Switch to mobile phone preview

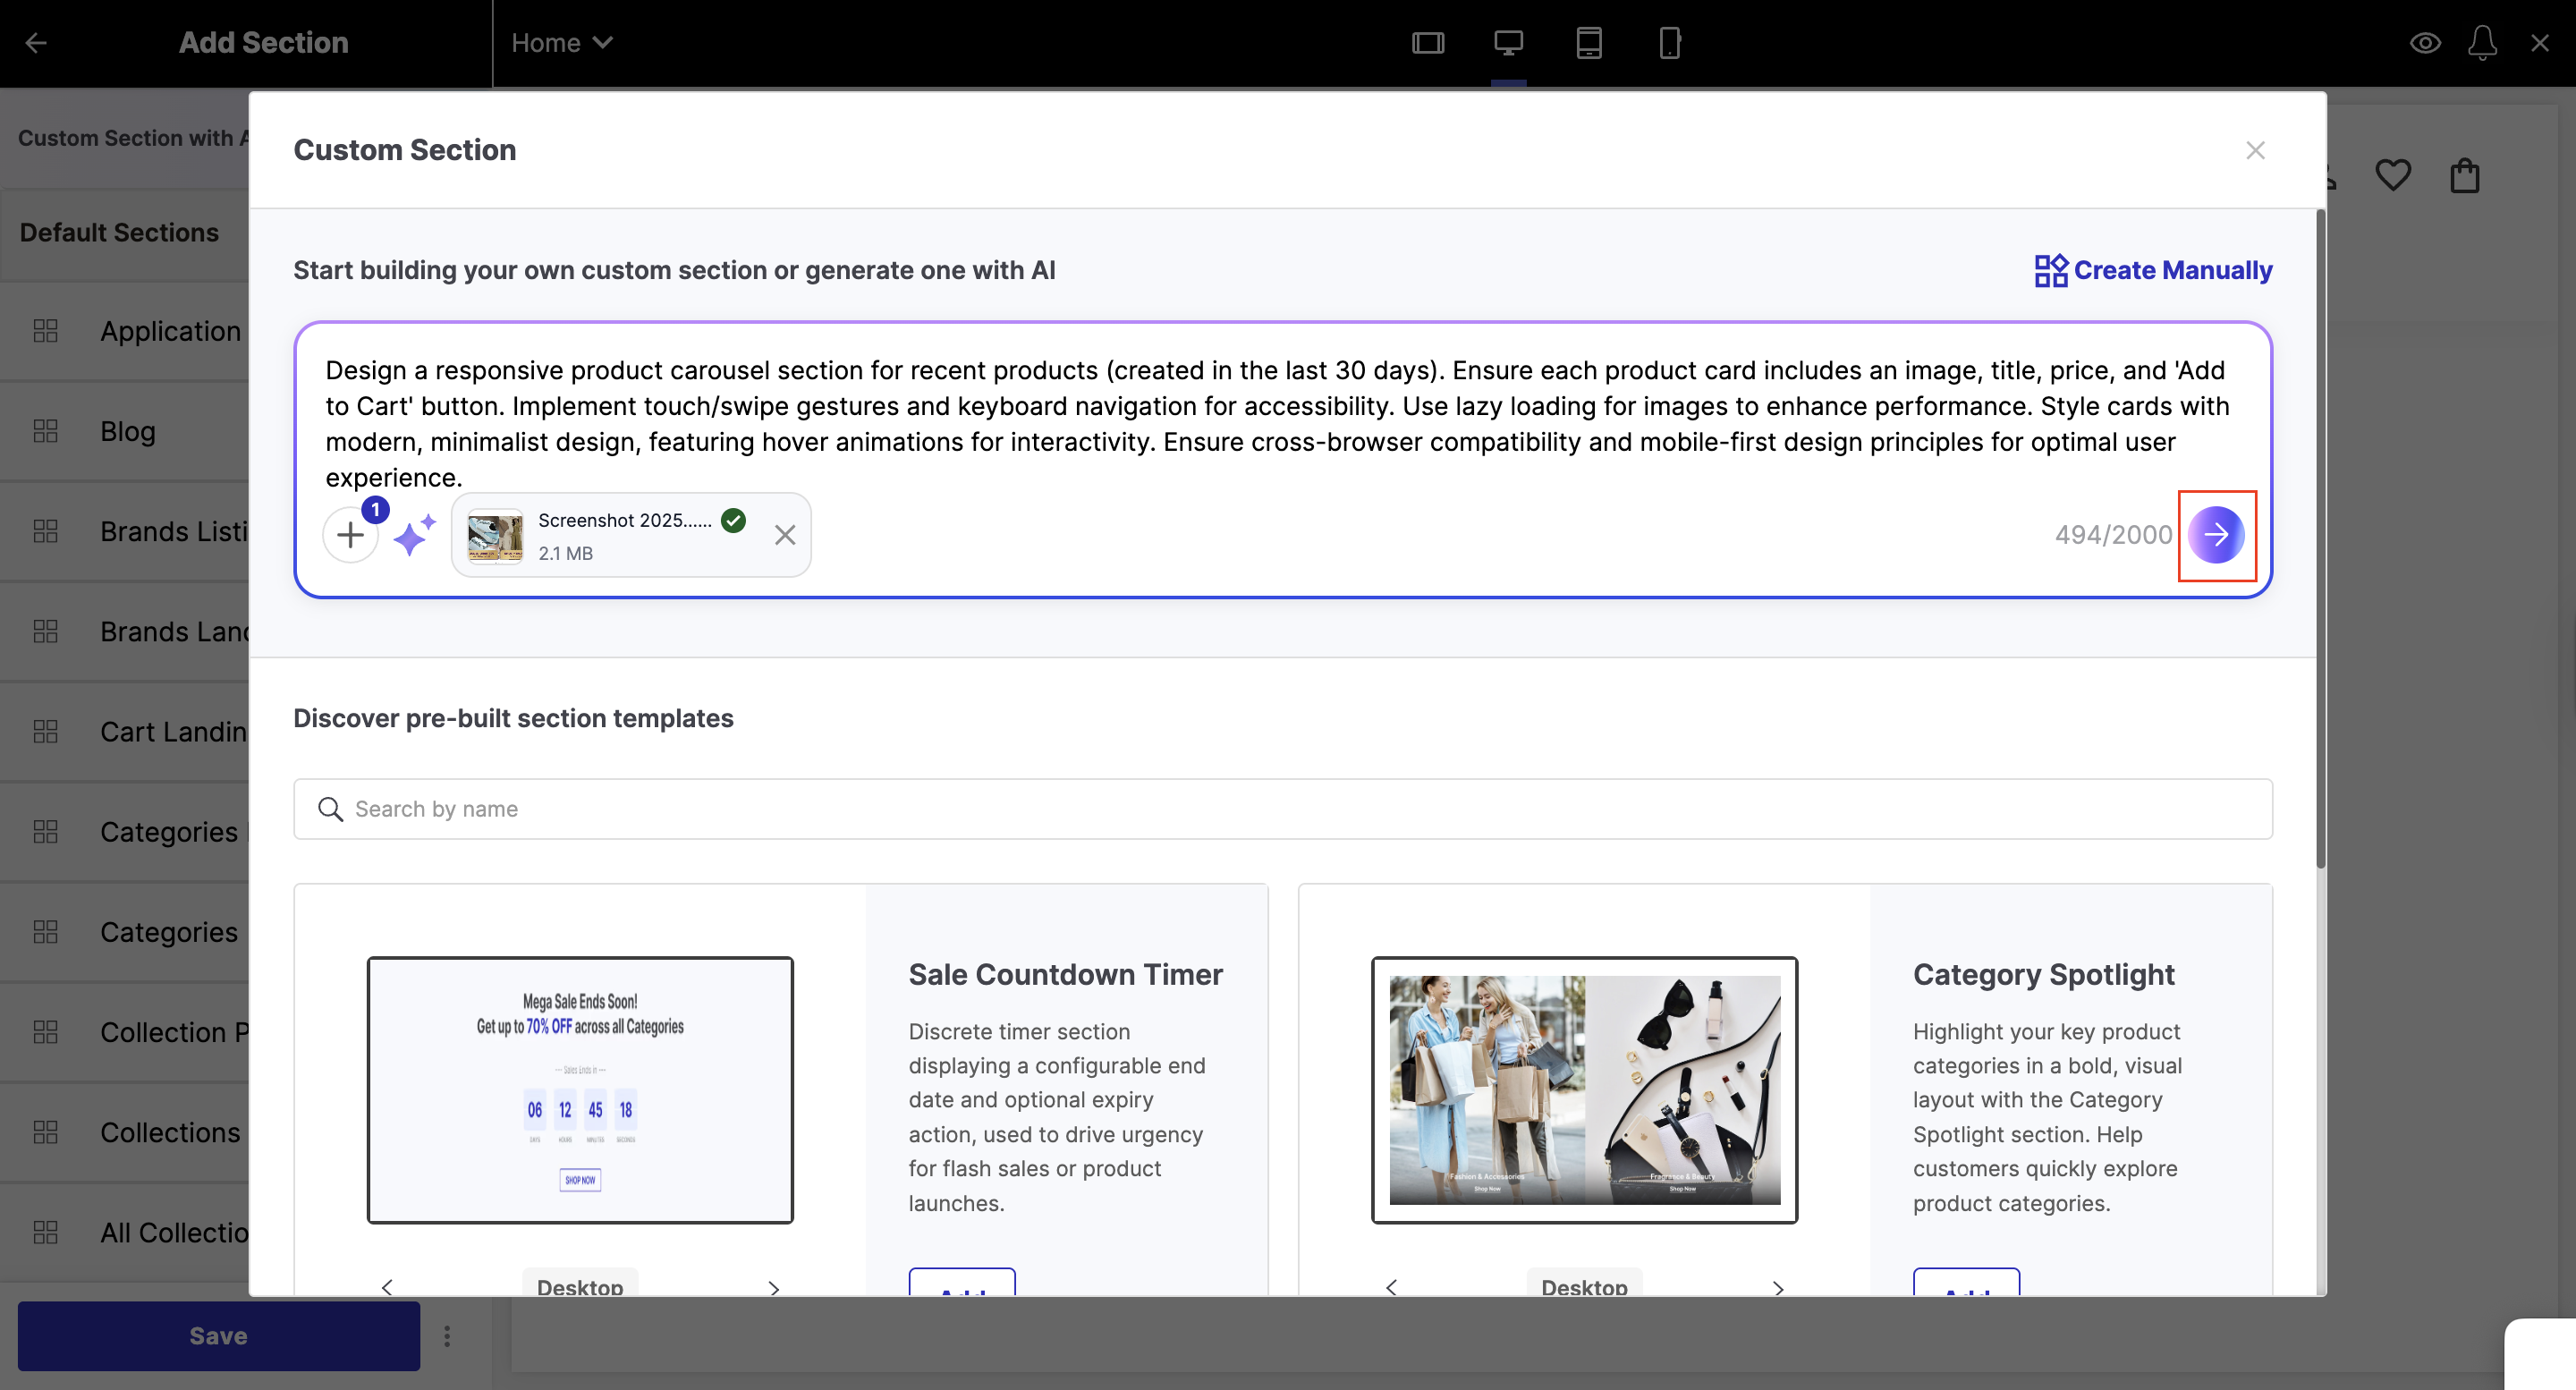click(x=1669, y=43)
